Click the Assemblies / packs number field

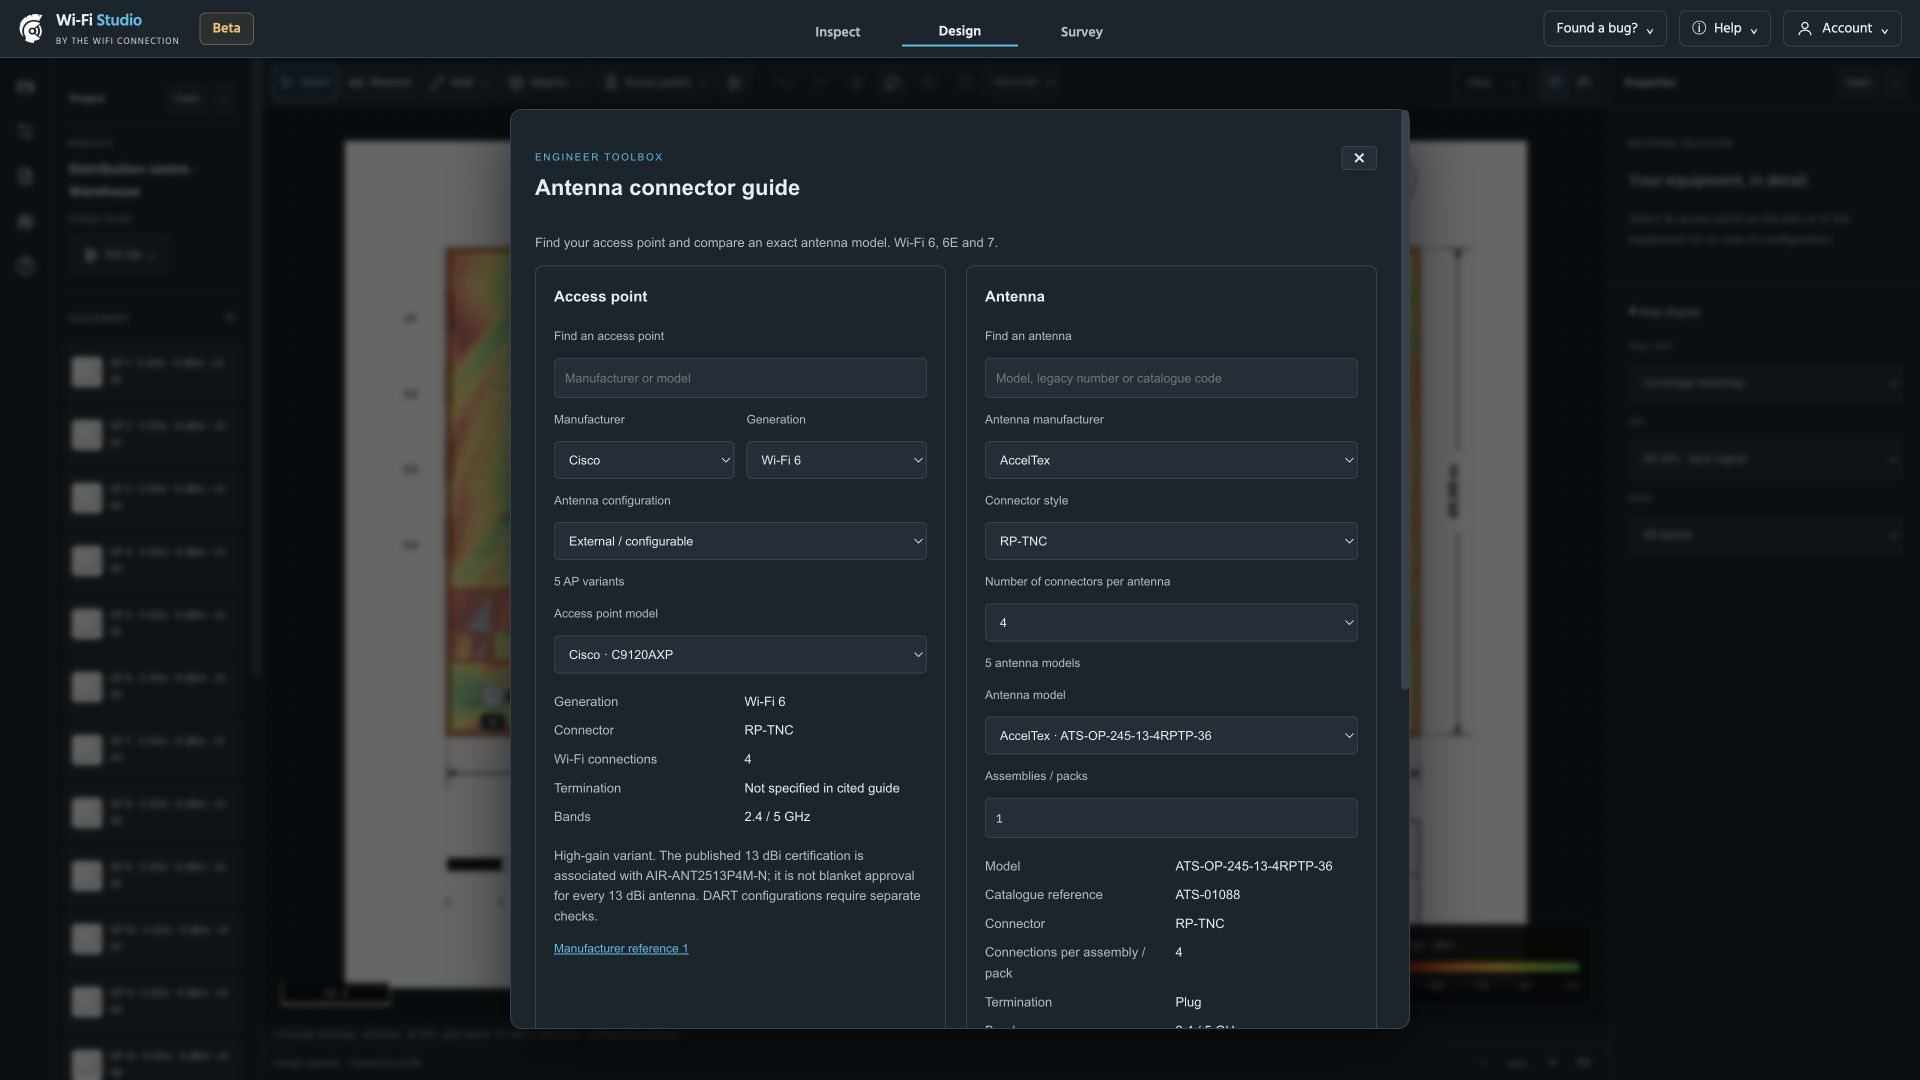1171,818
